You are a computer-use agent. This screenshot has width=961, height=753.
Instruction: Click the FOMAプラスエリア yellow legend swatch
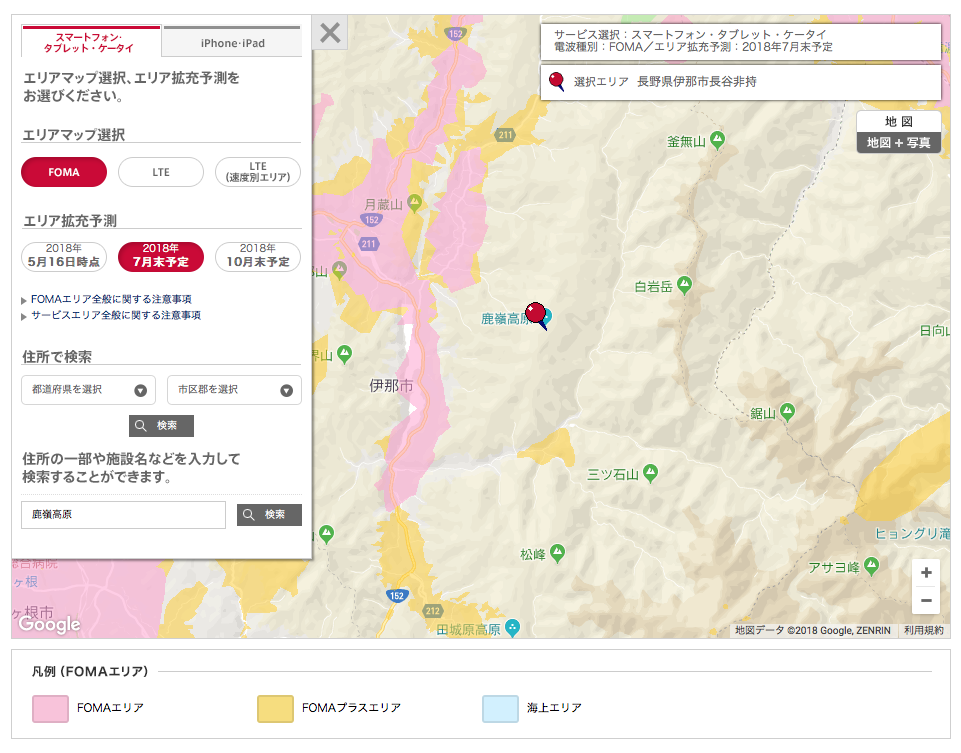tap(275, 709)
